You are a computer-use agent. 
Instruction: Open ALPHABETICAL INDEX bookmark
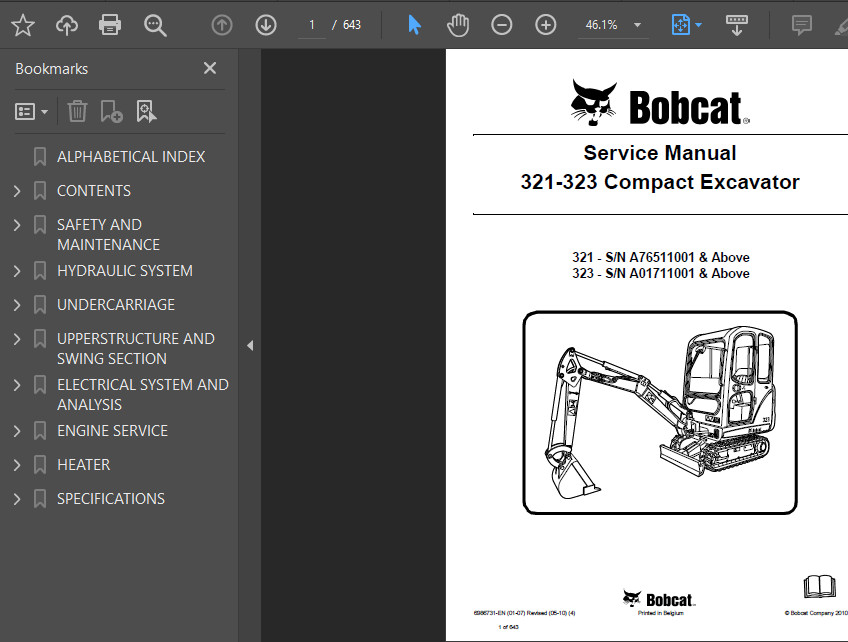tap(131, 157)
